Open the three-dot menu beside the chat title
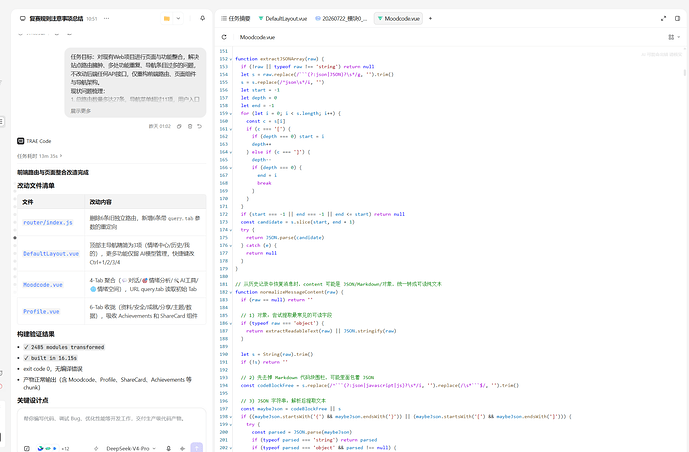 point(106,18)
